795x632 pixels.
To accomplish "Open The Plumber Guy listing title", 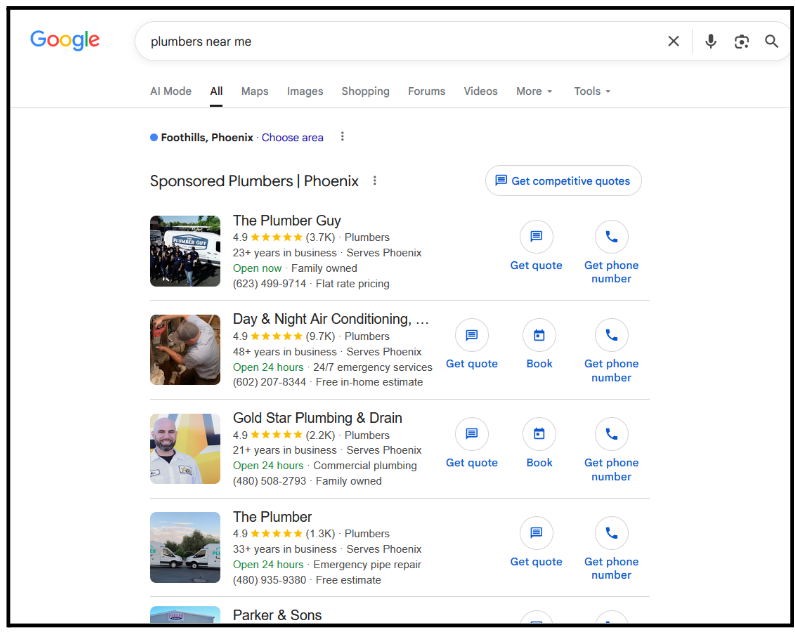I will coord(286,220).
